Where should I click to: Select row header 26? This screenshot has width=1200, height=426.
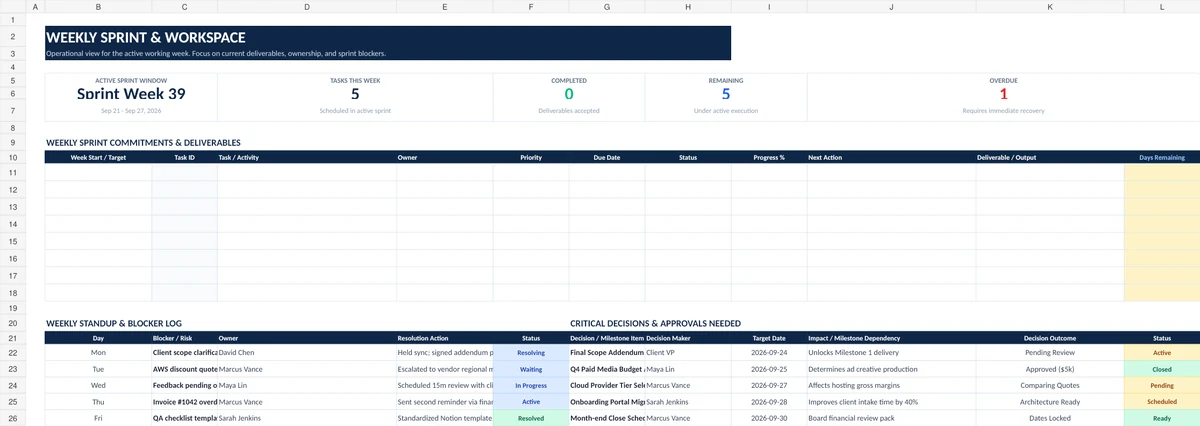coord(12,418)
